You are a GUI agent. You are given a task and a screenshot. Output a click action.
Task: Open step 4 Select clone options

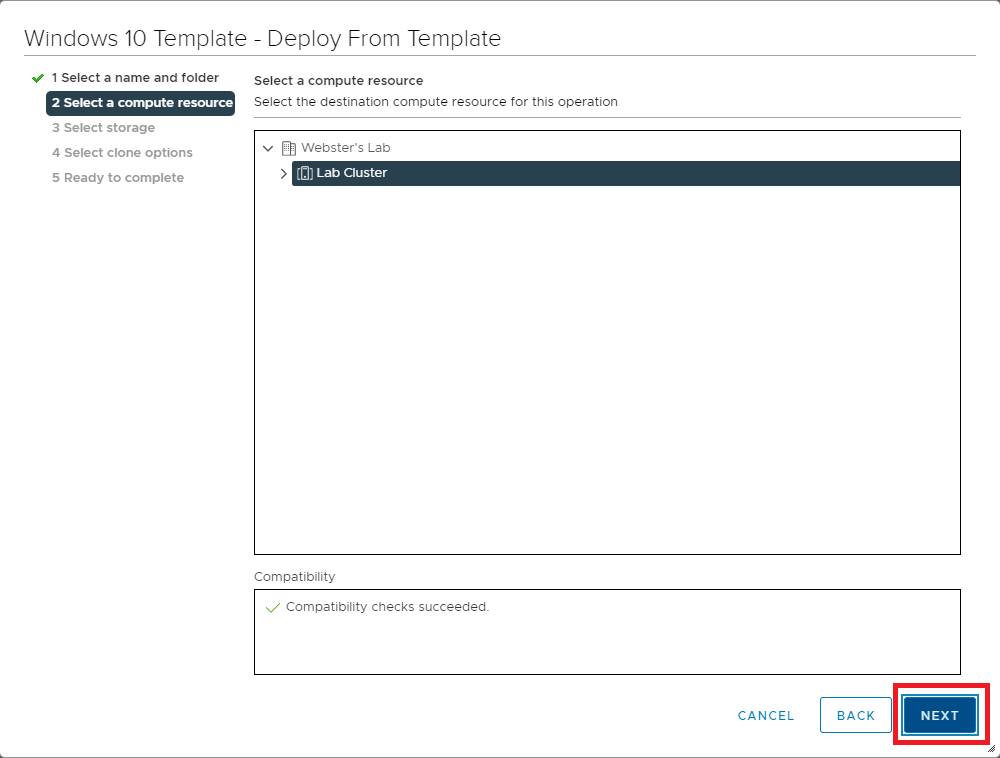(x=122, y=153)
